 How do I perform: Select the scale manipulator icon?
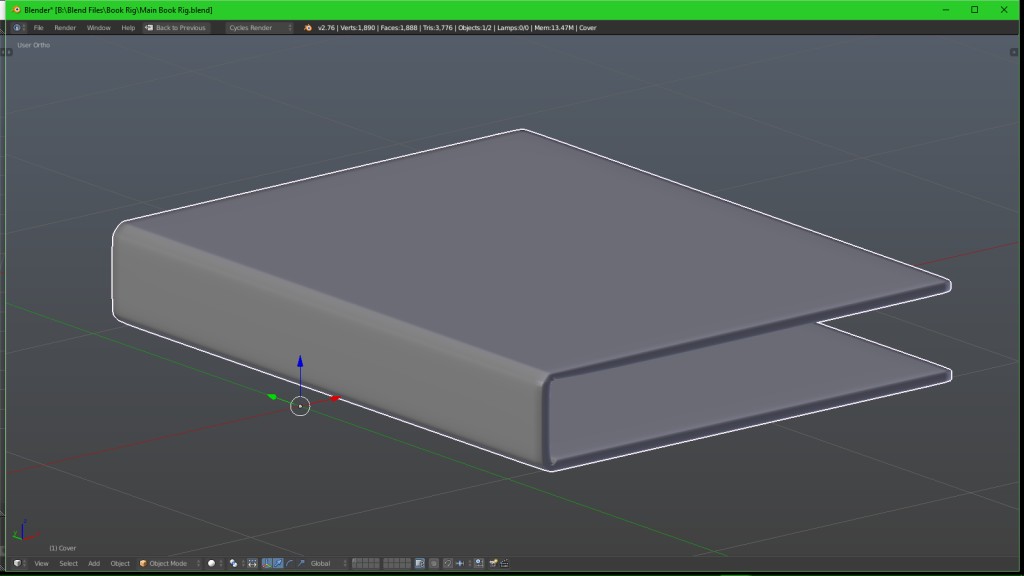point(301,563)
